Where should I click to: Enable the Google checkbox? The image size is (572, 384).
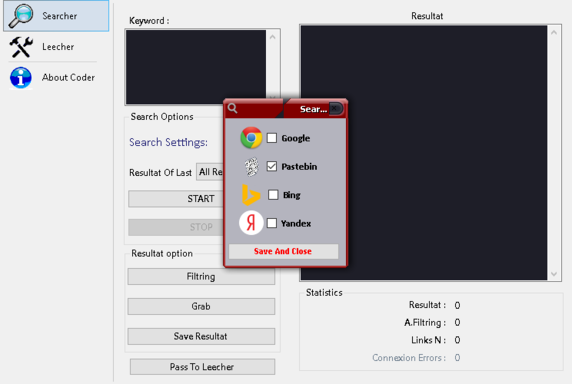click(272, 138)
